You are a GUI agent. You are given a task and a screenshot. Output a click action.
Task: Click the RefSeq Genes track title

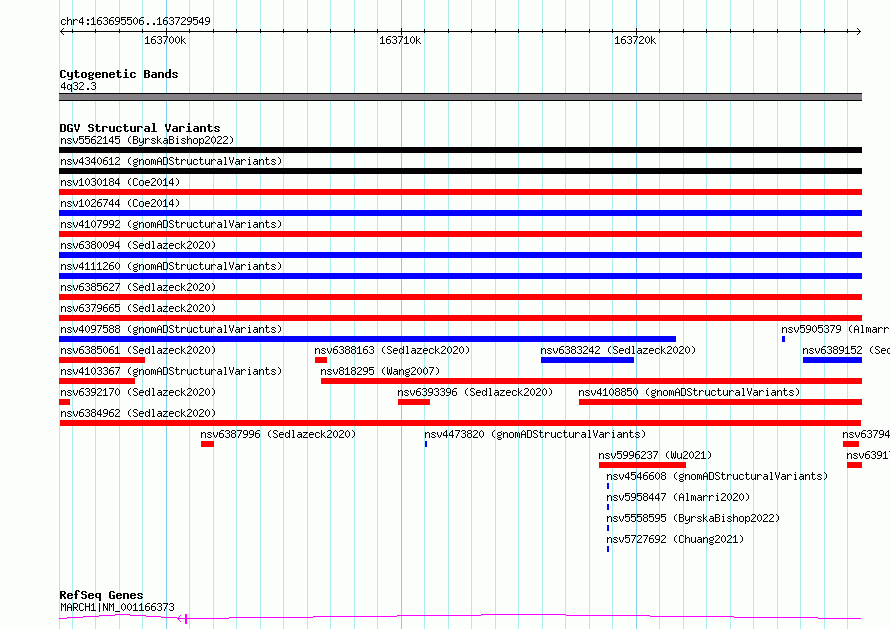pyautogui.click(x=101, y=596)
